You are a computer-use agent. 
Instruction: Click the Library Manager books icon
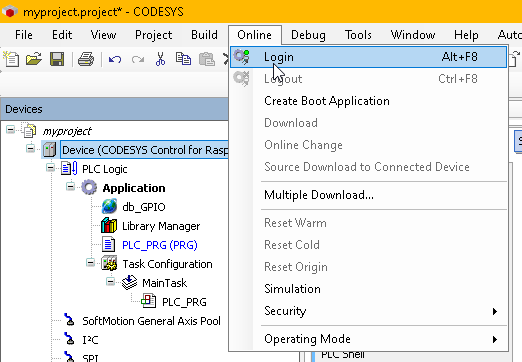109,226
